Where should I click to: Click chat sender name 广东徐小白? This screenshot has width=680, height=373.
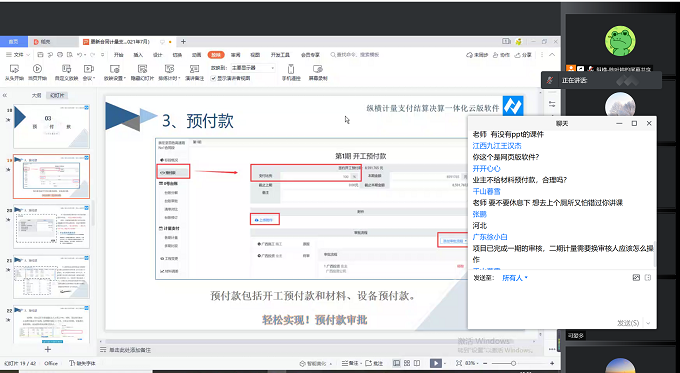click(x=490, y=237)
